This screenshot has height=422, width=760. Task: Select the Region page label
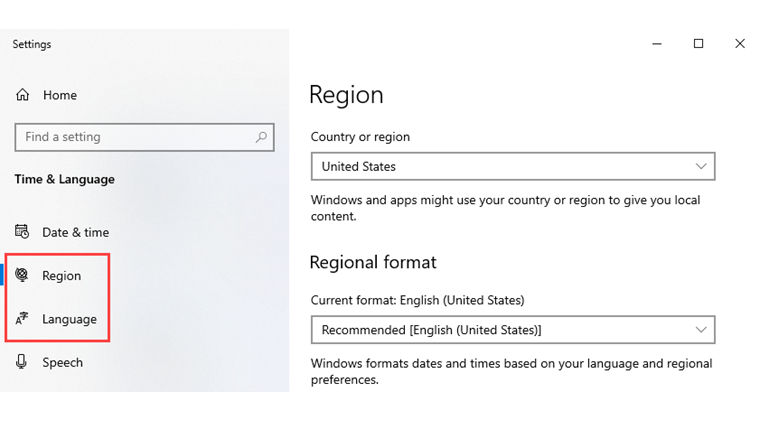point(62,275)
